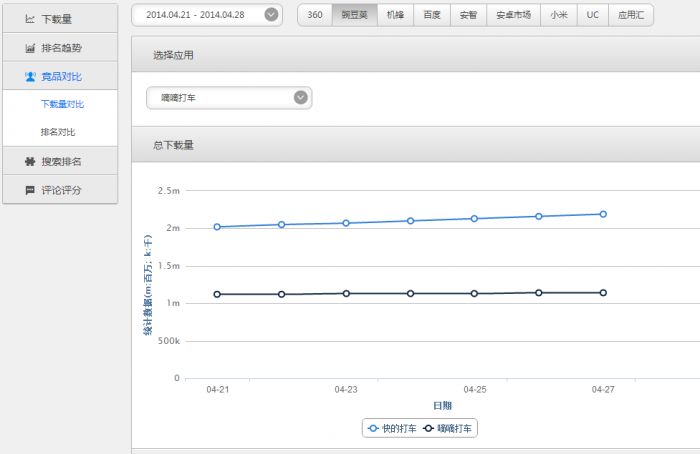This screenshot has width=700, height=454.
Task: Click the 下载量 chart icon in sidebar
Action: click(30, 19)
